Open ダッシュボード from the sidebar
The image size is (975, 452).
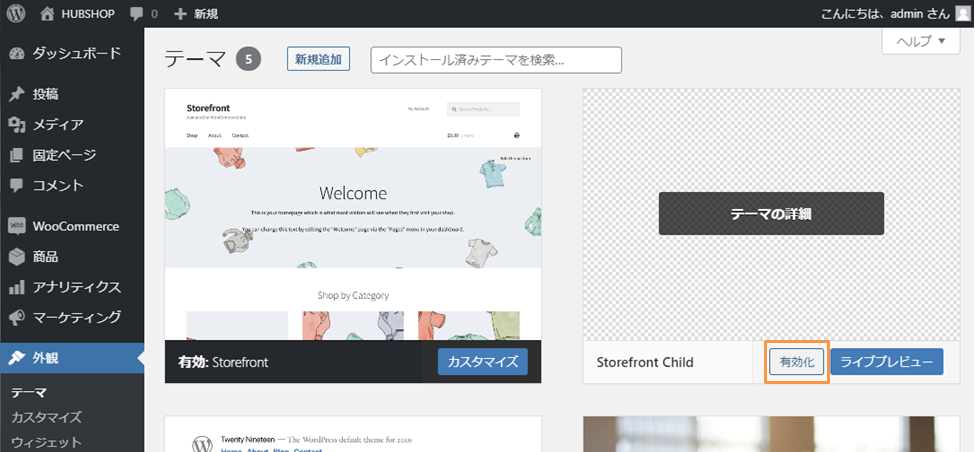76,53
